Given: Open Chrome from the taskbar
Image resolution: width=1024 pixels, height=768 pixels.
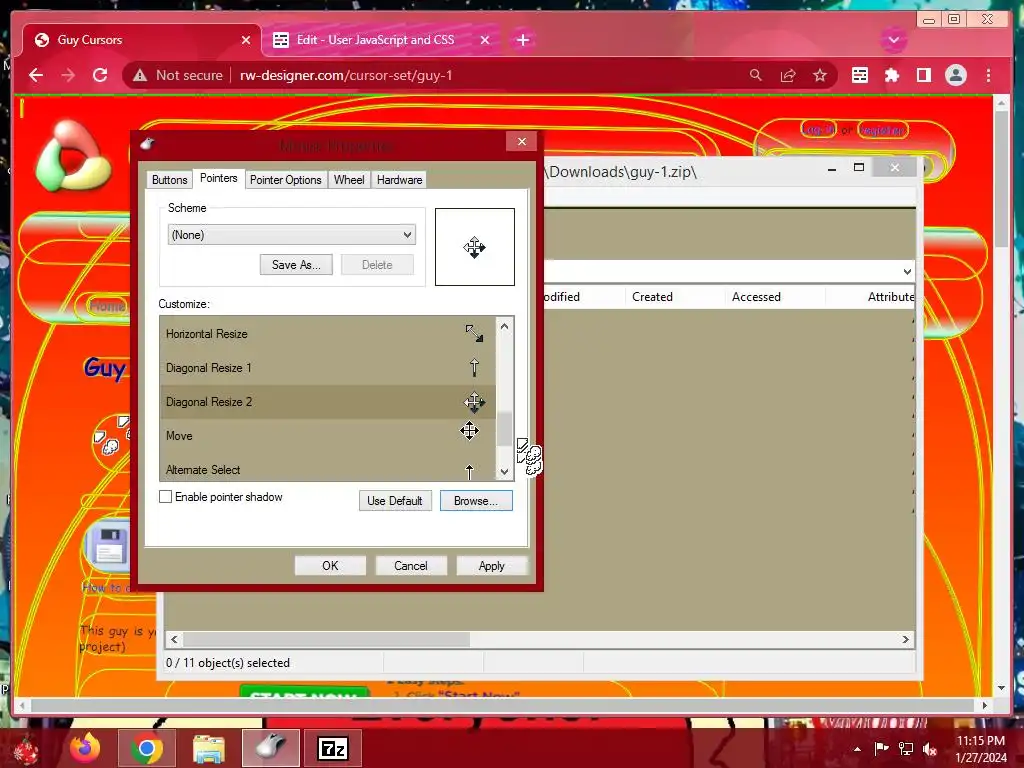Looking at the screenshot, I should coord(146,748).
